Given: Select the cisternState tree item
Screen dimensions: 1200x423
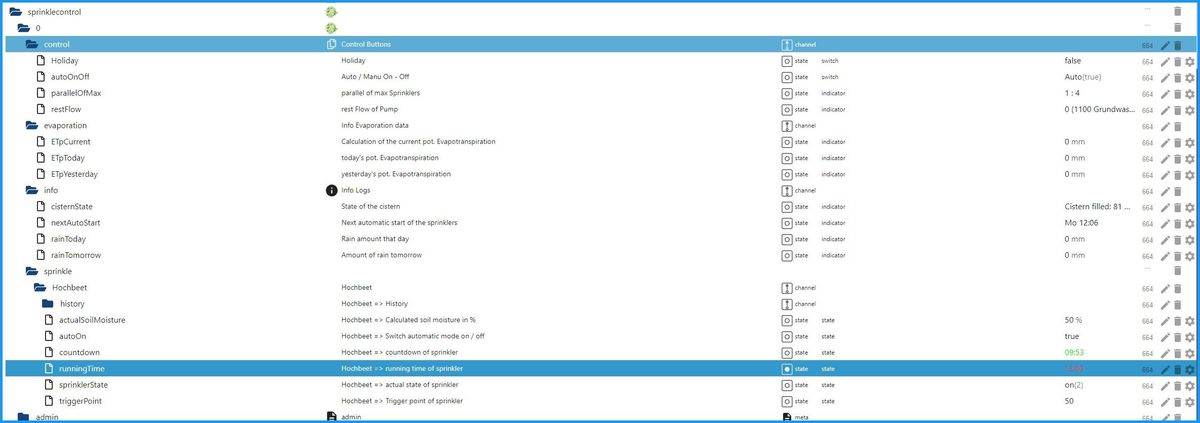Looking at the screenshot, I should pos(72,207).
